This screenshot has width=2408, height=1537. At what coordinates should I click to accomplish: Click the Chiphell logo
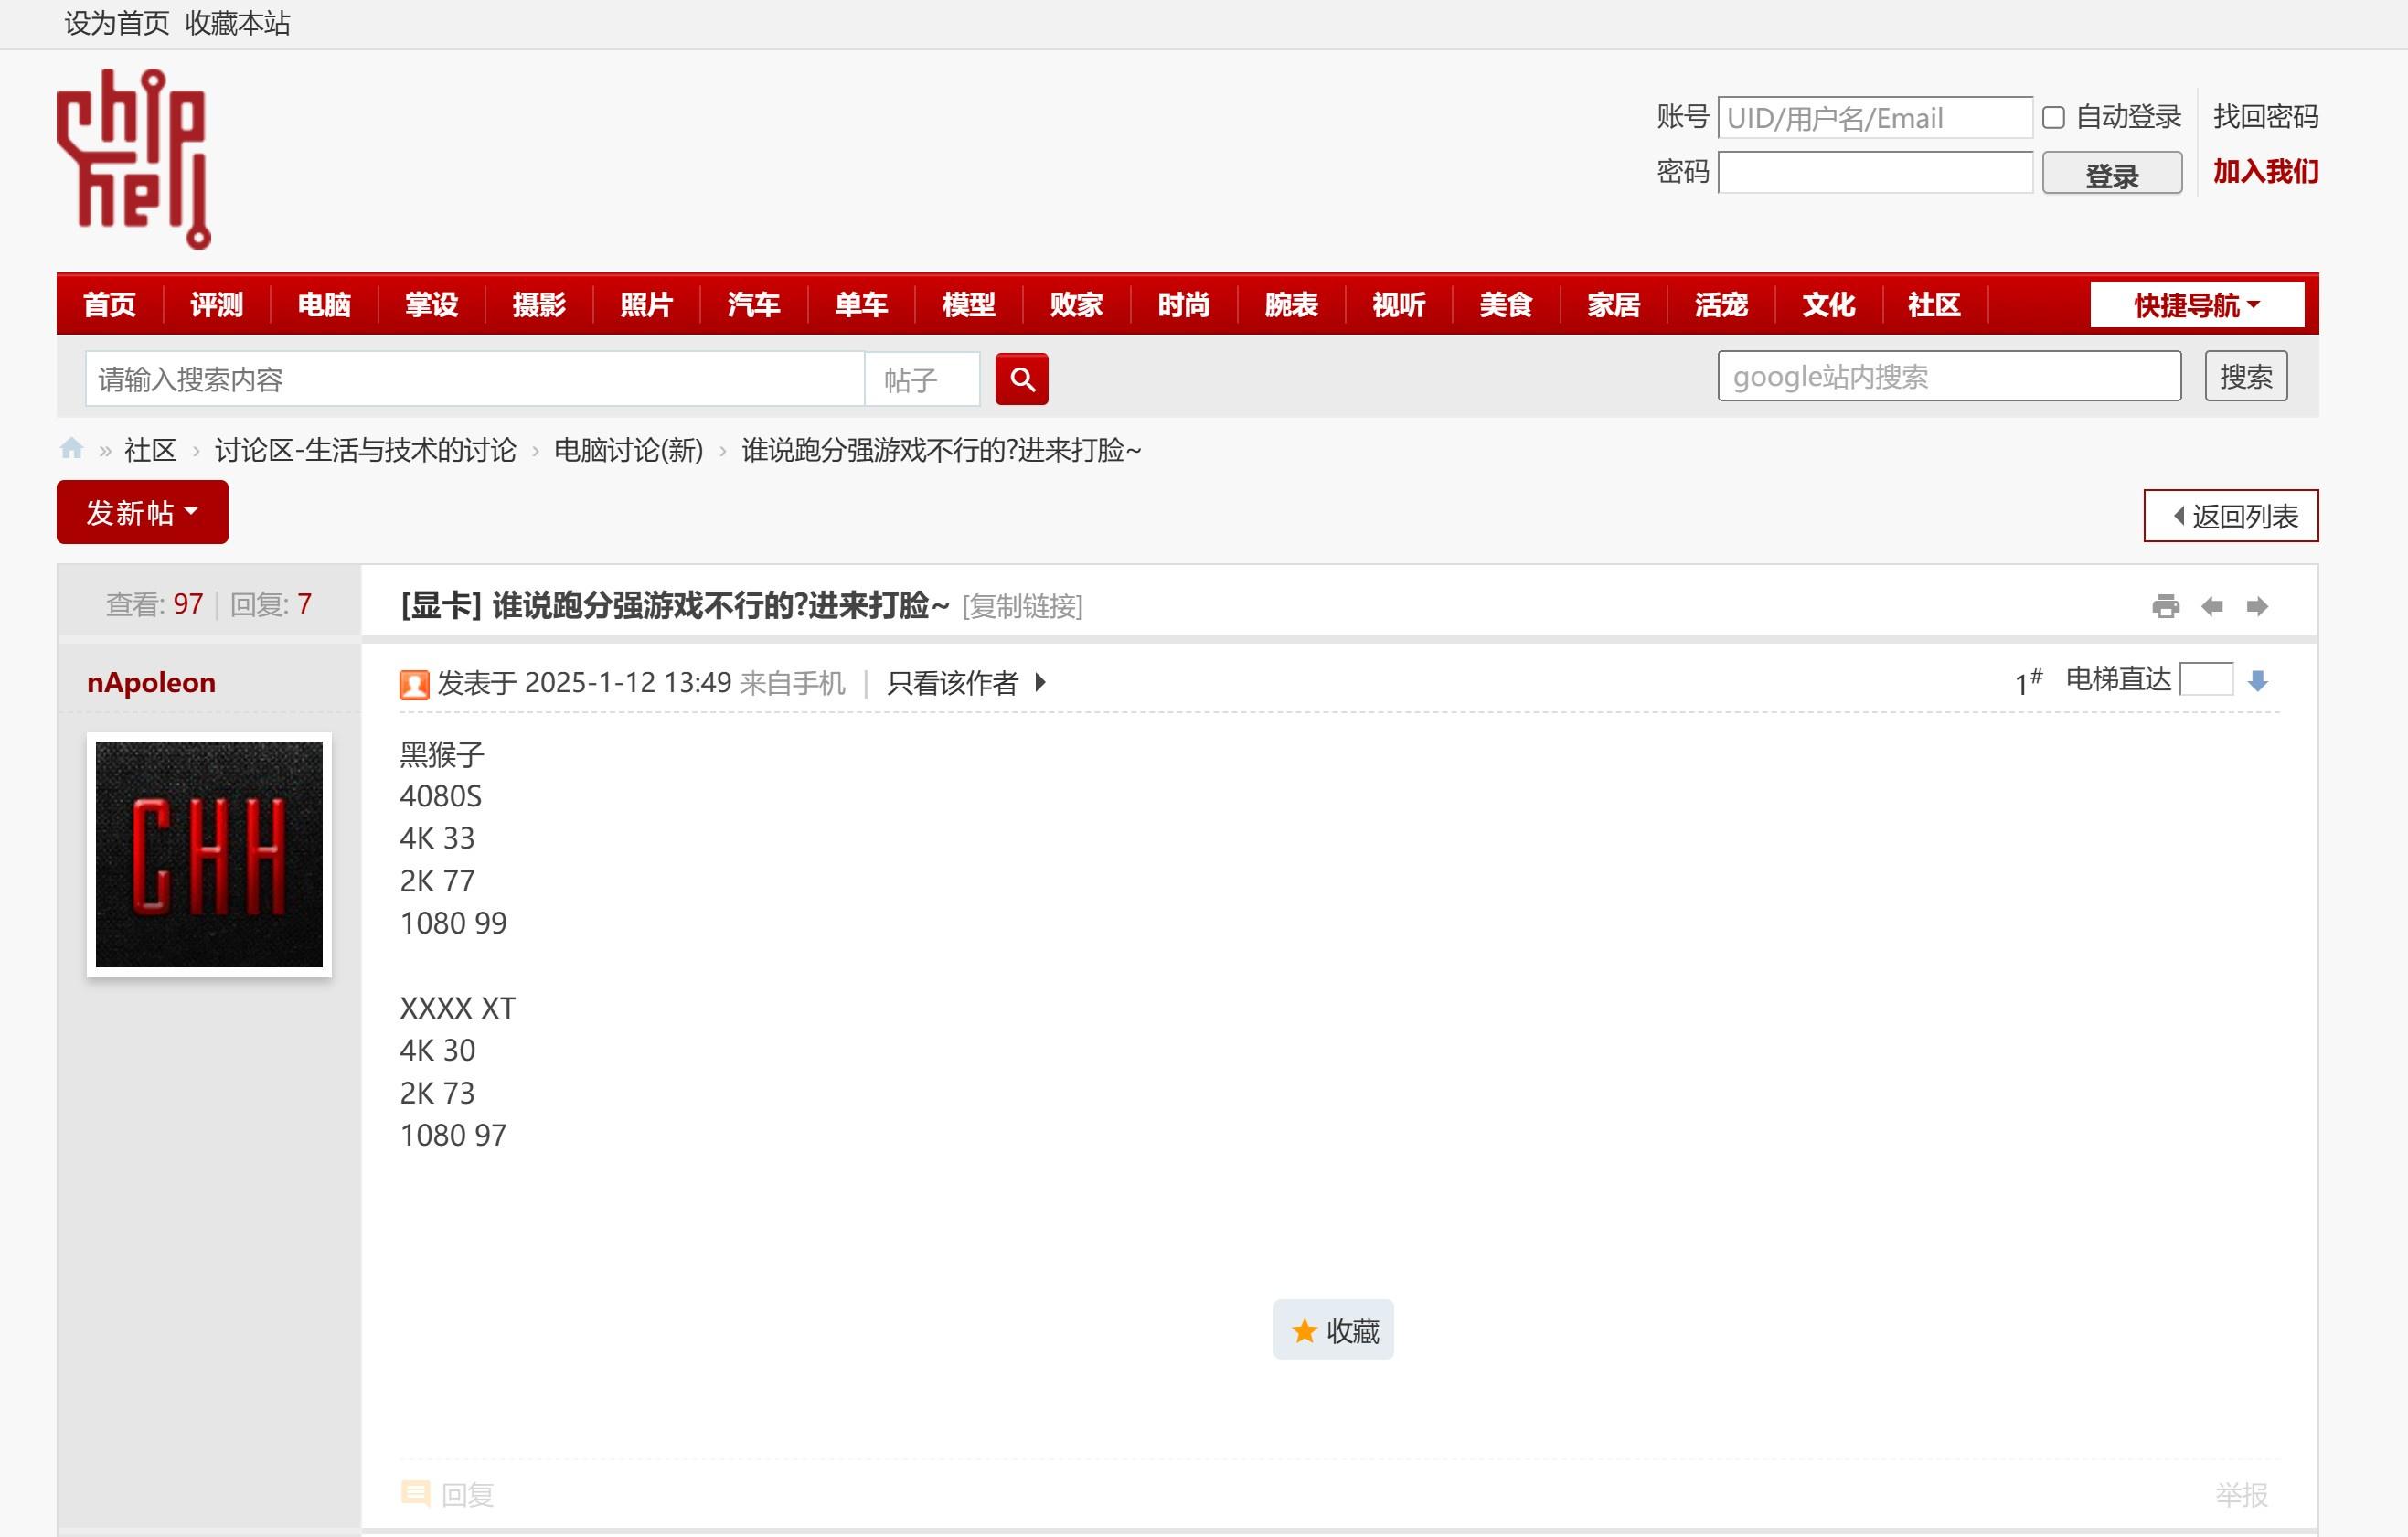(x=133, y=158)
